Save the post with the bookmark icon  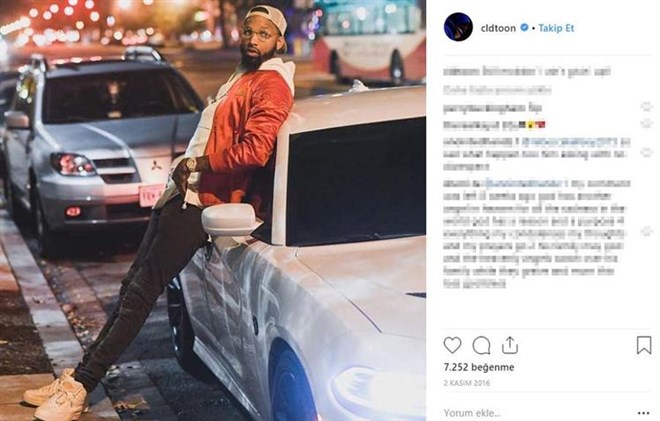pos(644,345)
